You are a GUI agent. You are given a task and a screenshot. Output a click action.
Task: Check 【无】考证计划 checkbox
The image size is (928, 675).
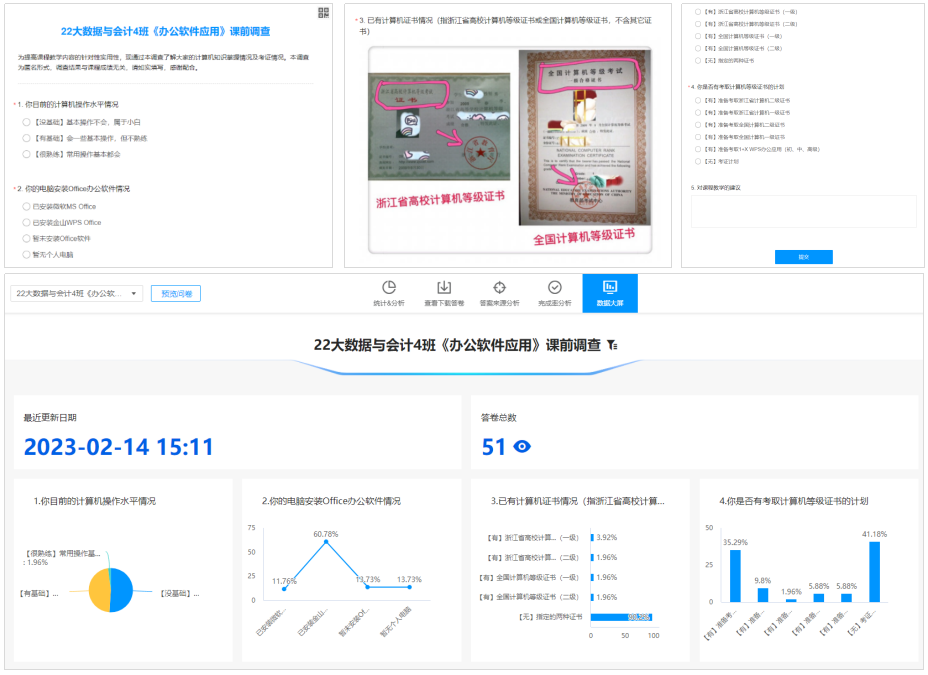[698, 160]
